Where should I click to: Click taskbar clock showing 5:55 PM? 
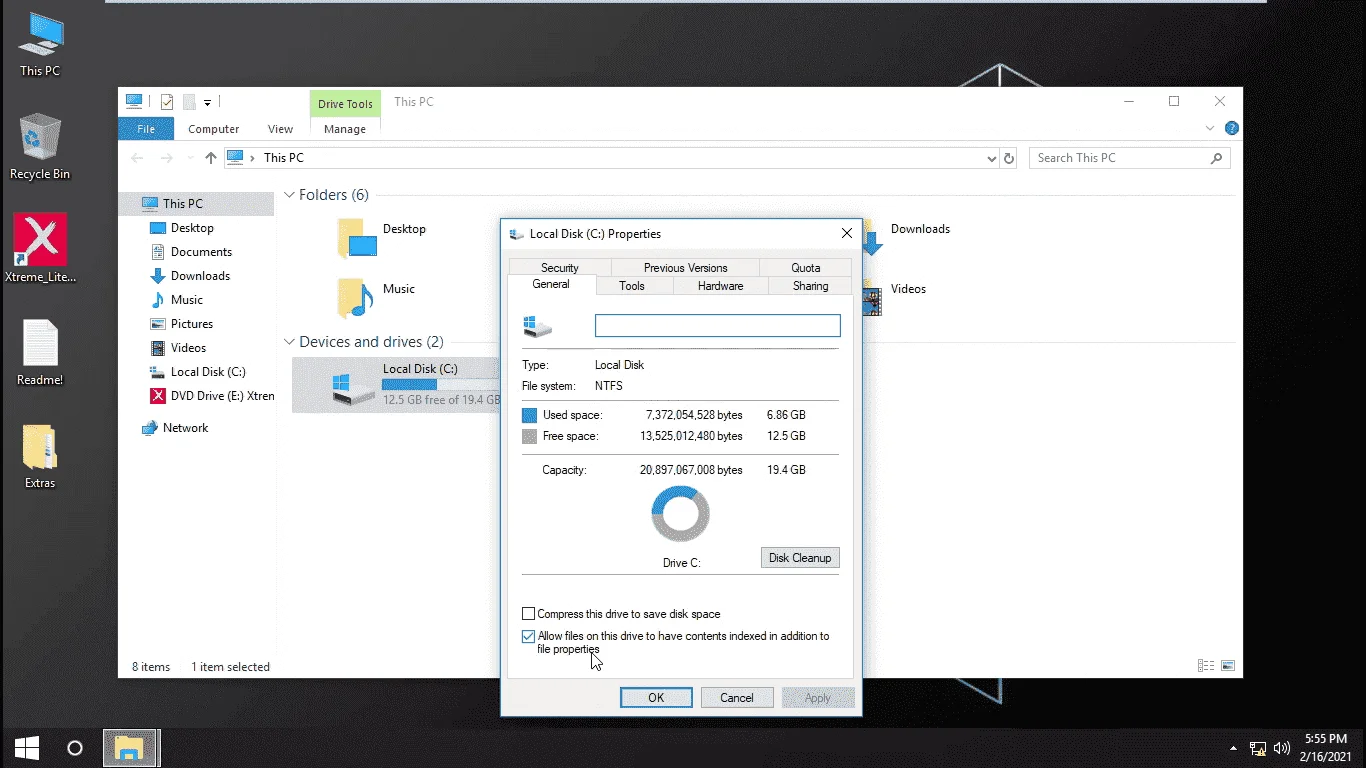coord(1325,748)
